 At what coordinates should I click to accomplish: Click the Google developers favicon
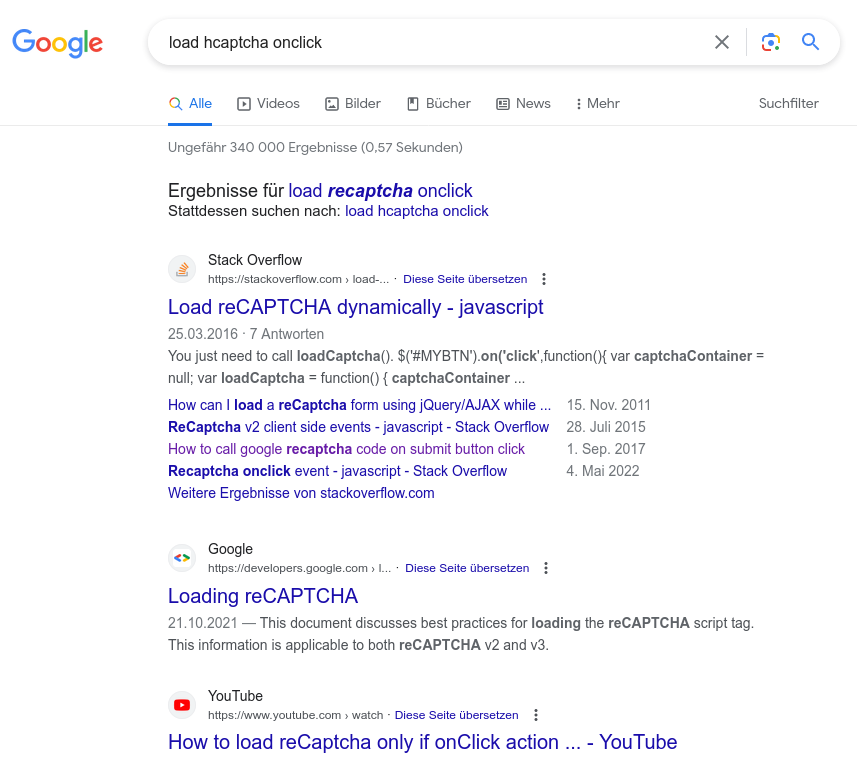(181, 557)
